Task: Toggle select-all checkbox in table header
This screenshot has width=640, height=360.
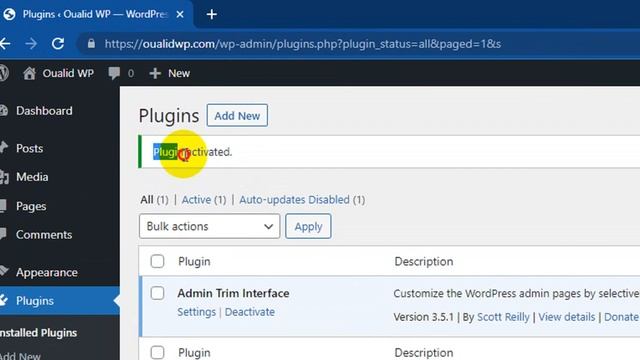Action: click(157, 261)
